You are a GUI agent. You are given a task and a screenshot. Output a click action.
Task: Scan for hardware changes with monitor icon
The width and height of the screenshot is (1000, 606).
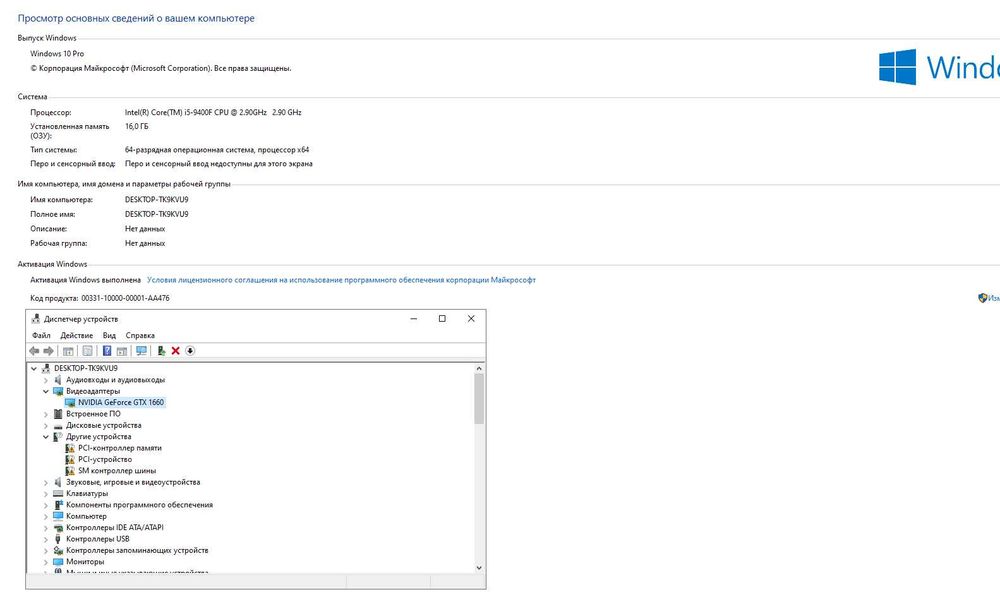pos(142,351)
